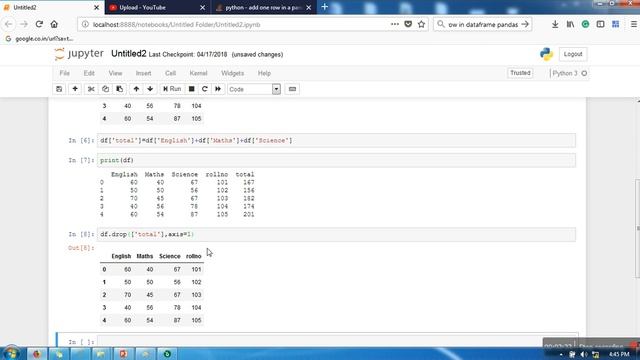Save page to Pocket icon
Image resolution: width=640 pixels, height=360 pixels.
click(x=408, y=24)
